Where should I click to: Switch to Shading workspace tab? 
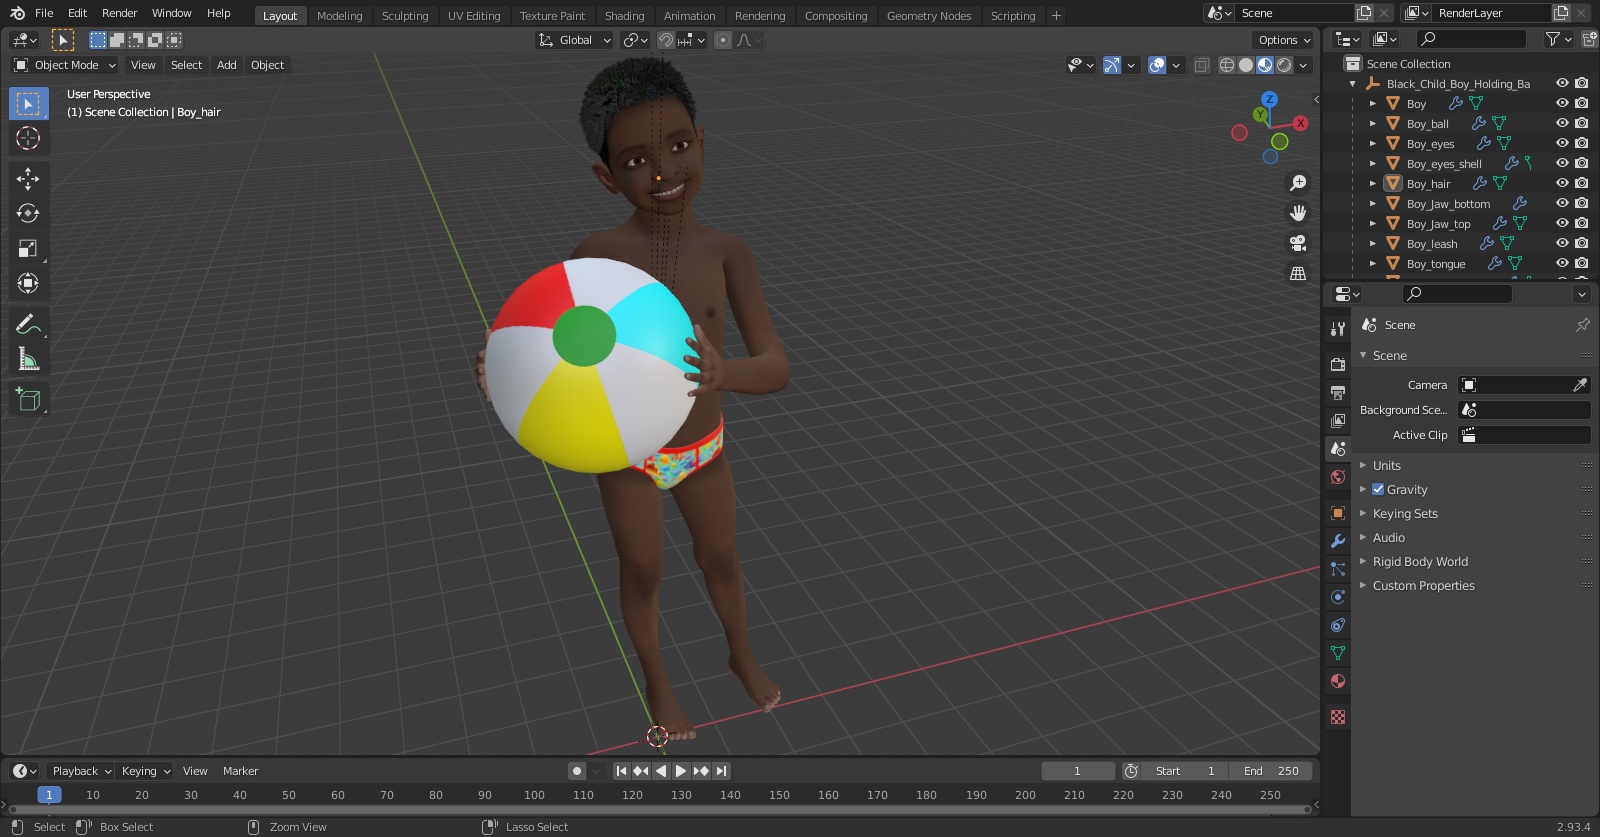pyautogui.click(x=624, y=16)
